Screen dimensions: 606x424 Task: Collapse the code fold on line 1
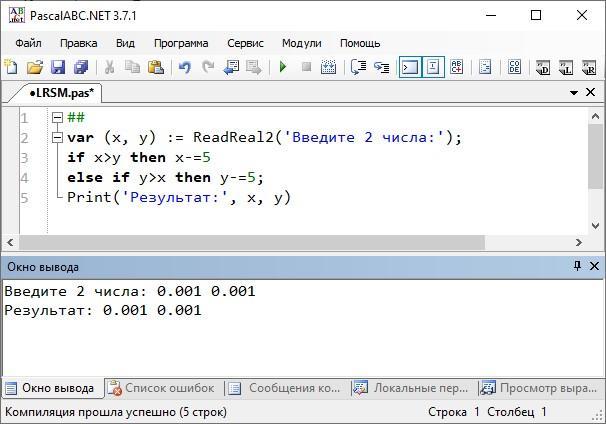(x=57, y=117)
